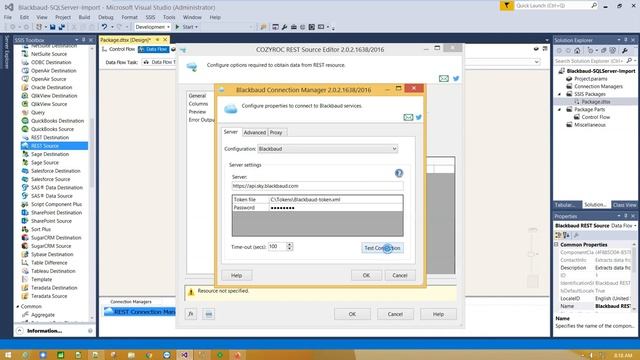Select Preview page in REST Source Editor

click(198, 111)
